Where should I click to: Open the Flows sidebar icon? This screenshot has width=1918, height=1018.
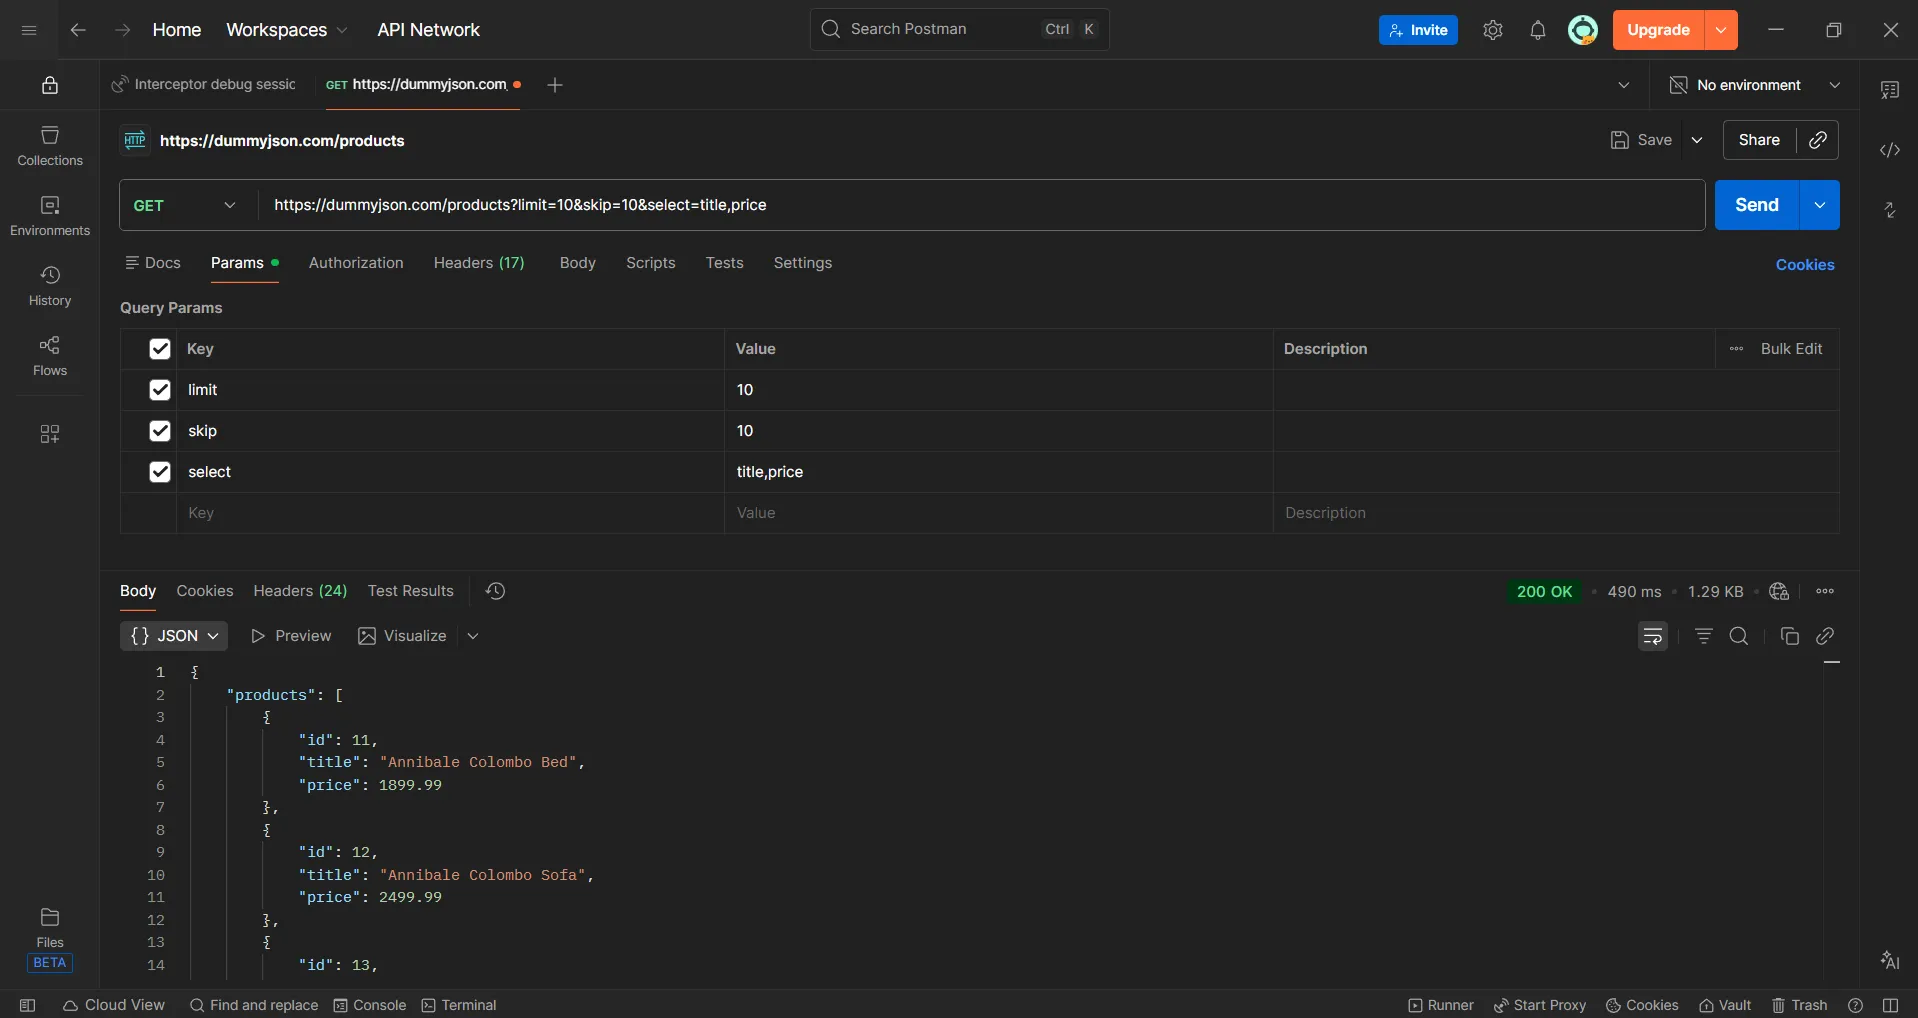[x=50, y=356]
